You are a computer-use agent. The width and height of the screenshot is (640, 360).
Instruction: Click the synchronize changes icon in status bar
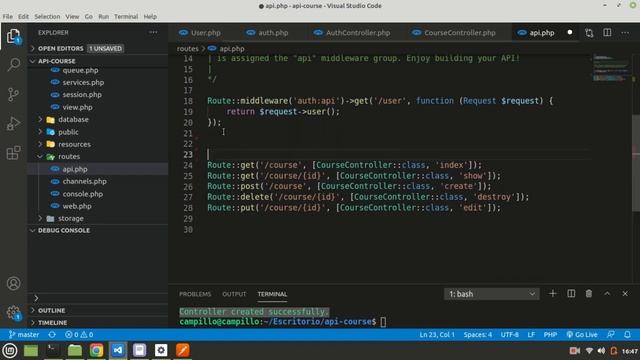pos(52,334)
